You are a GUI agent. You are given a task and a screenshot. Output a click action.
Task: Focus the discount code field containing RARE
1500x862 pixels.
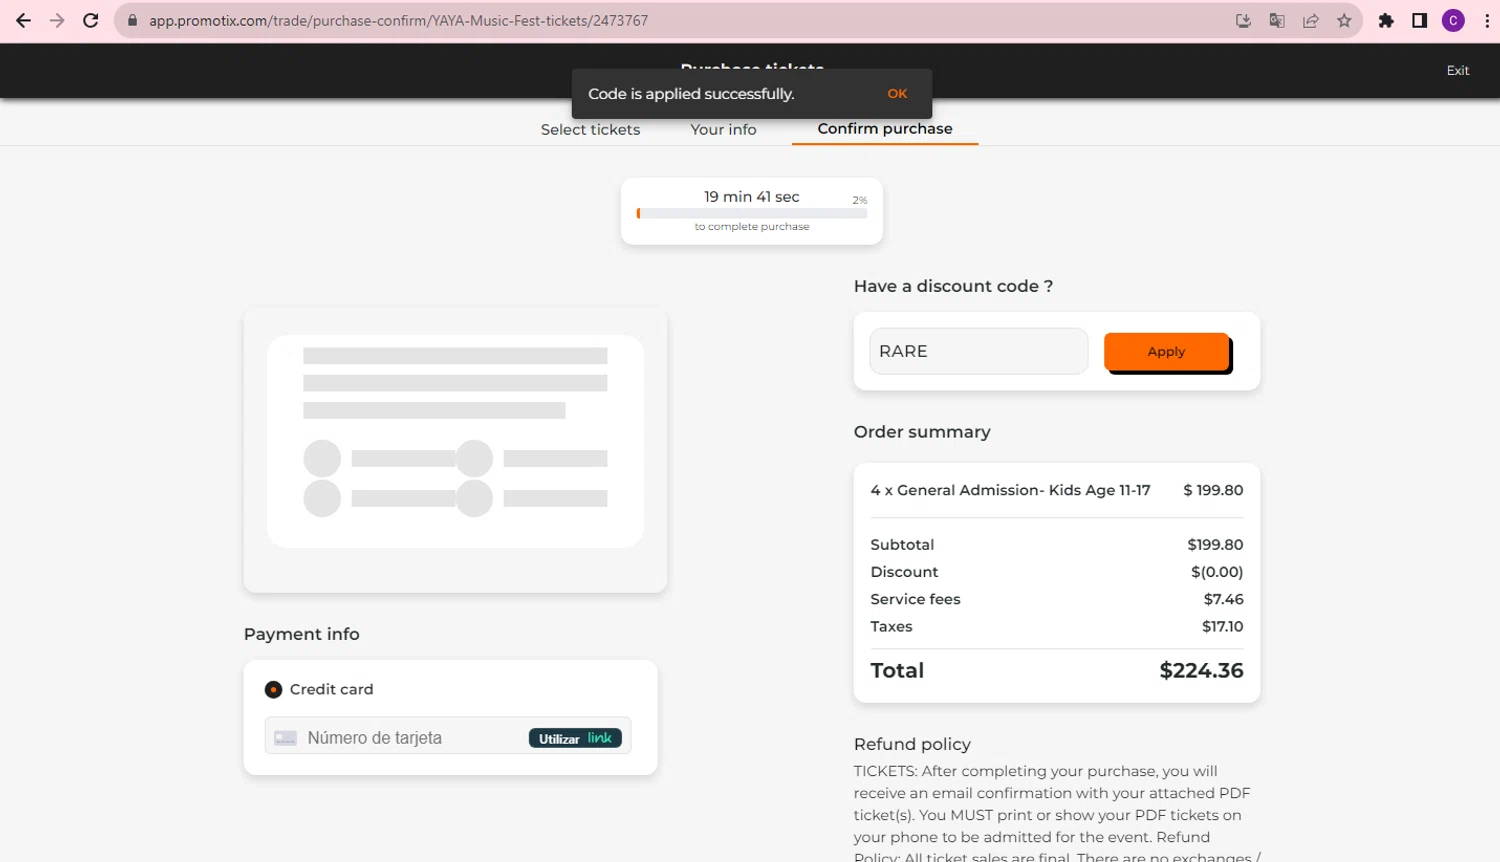(x=978, y=351)
